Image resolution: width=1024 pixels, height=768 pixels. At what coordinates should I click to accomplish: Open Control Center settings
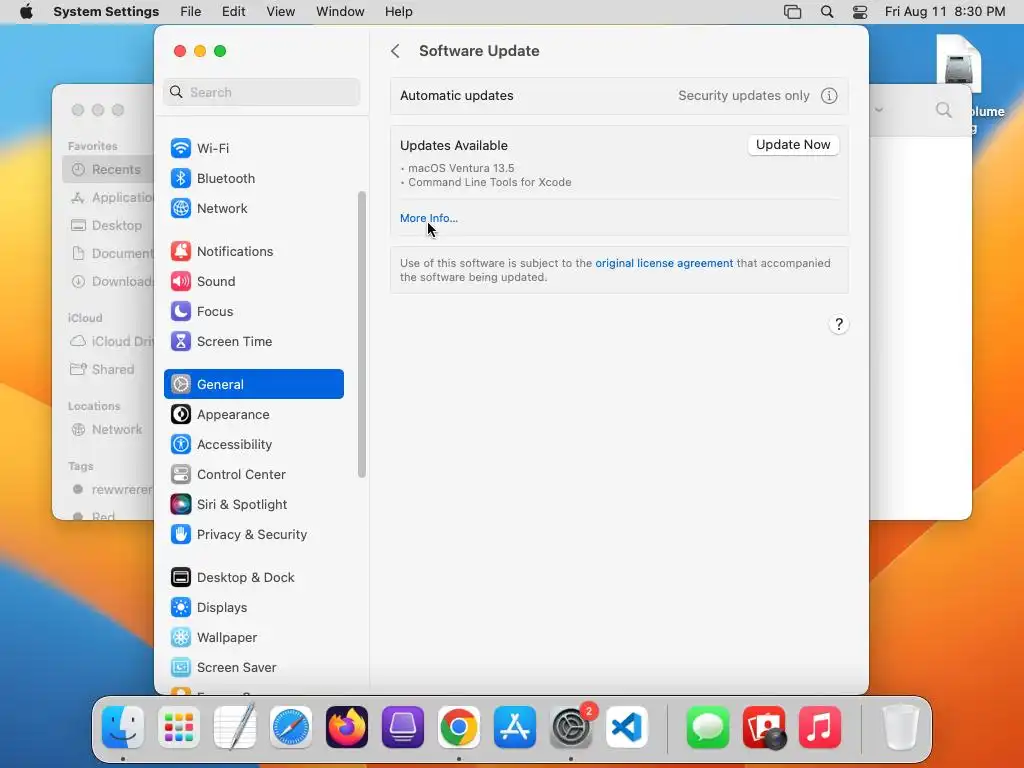[x=253, y=475]
